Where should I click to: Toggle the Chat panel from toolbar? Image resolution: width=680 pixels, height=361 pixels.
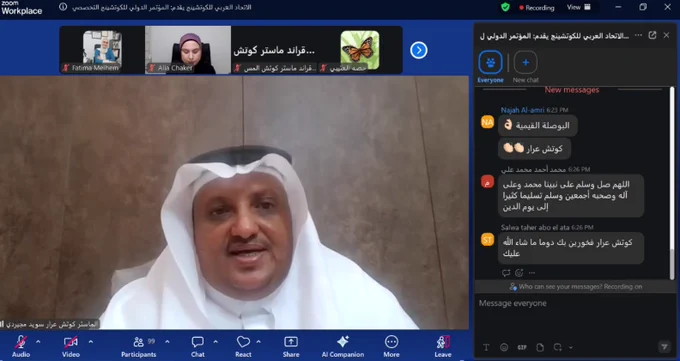[198, 346]
